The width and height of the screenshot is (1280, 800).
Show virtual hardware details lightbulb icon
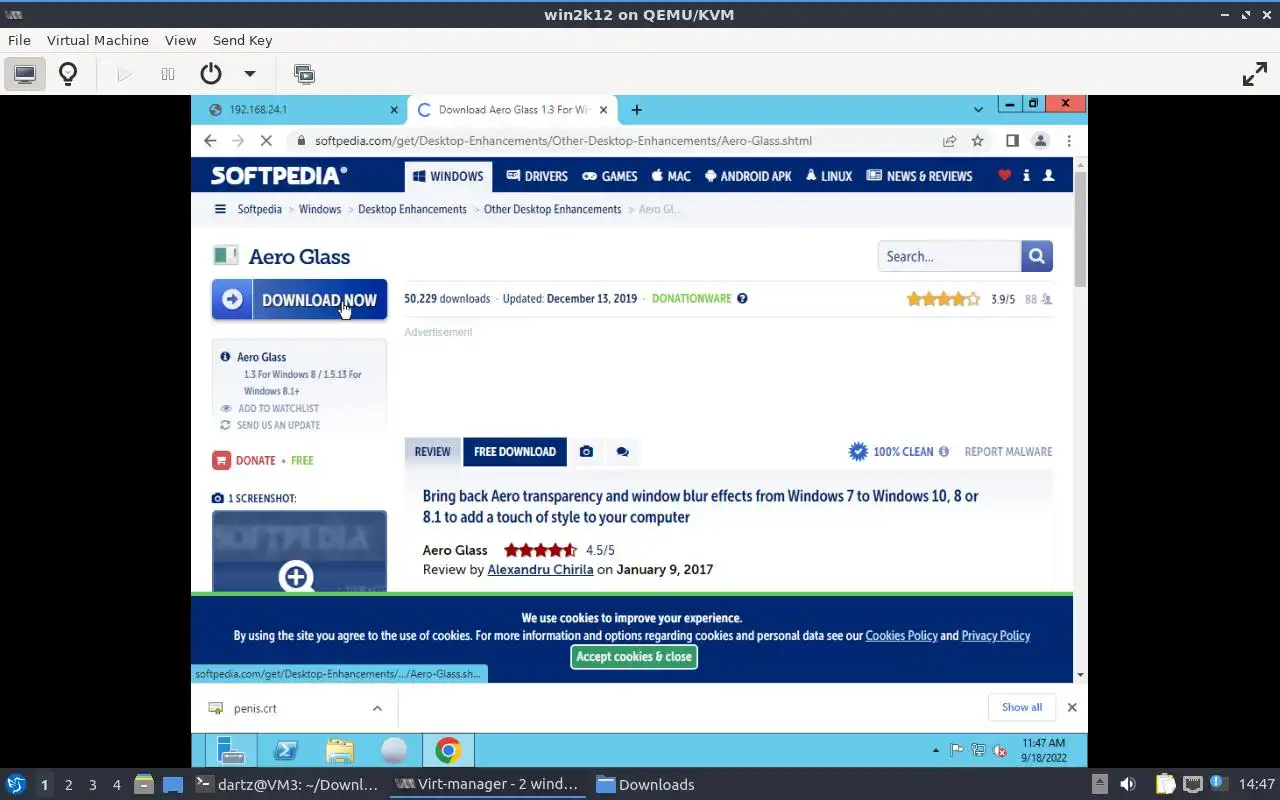coord(68,74)
